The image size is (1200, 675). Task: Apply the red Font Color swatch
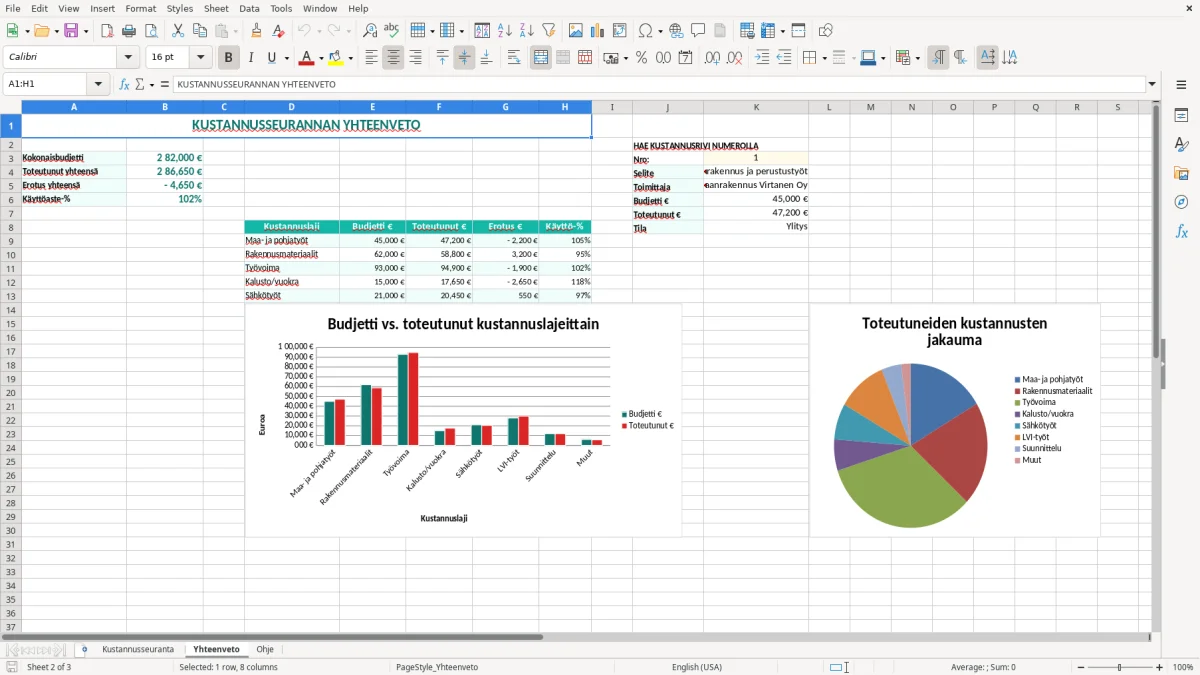[307, 58]
